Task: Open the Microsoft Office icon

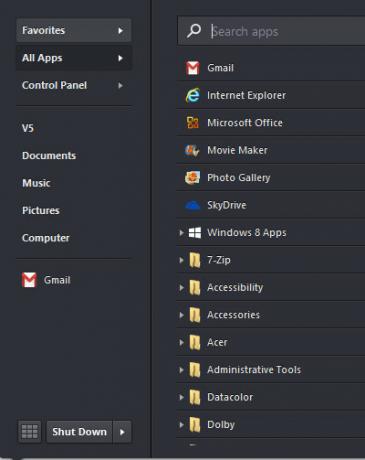Action: click(x=193, y=123)
